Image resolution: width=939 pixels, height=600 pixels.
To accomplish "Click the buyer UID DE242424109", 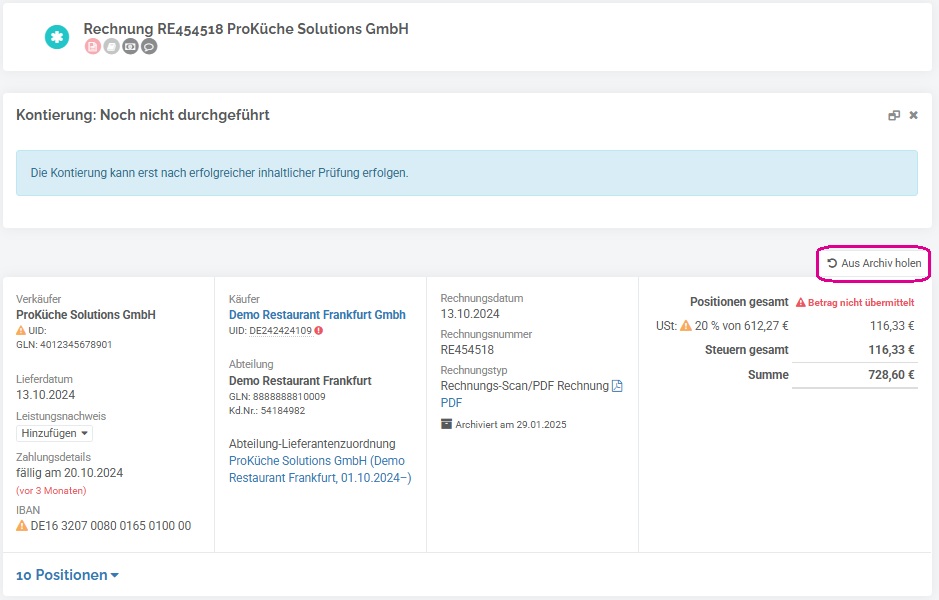I will [280, 331].
